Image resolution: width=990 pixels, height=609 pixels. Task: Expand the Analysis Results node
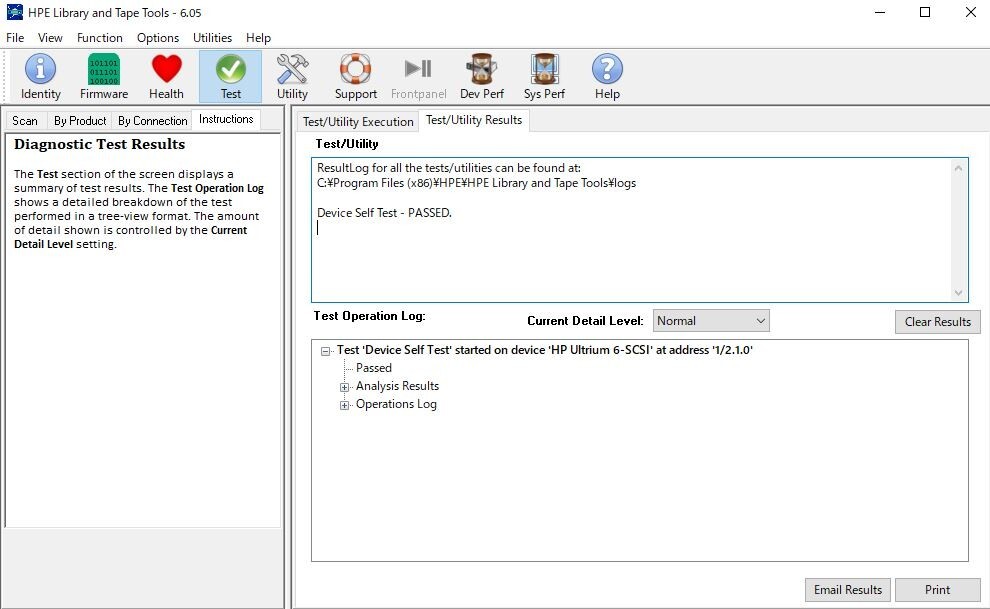click(344, 387)
